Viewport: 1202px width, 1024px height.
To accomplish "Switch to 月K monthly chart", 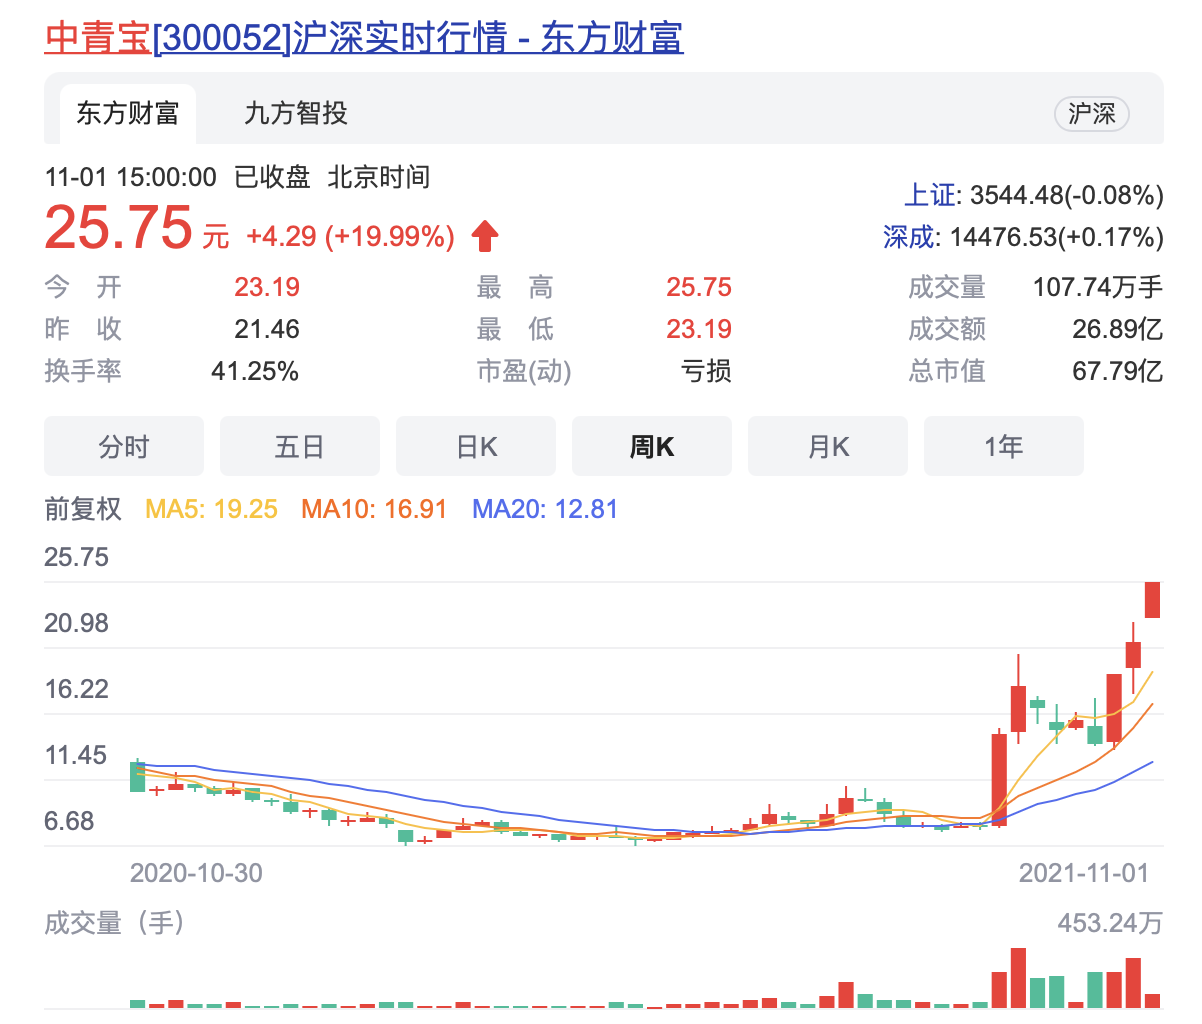I will point(828,446).
